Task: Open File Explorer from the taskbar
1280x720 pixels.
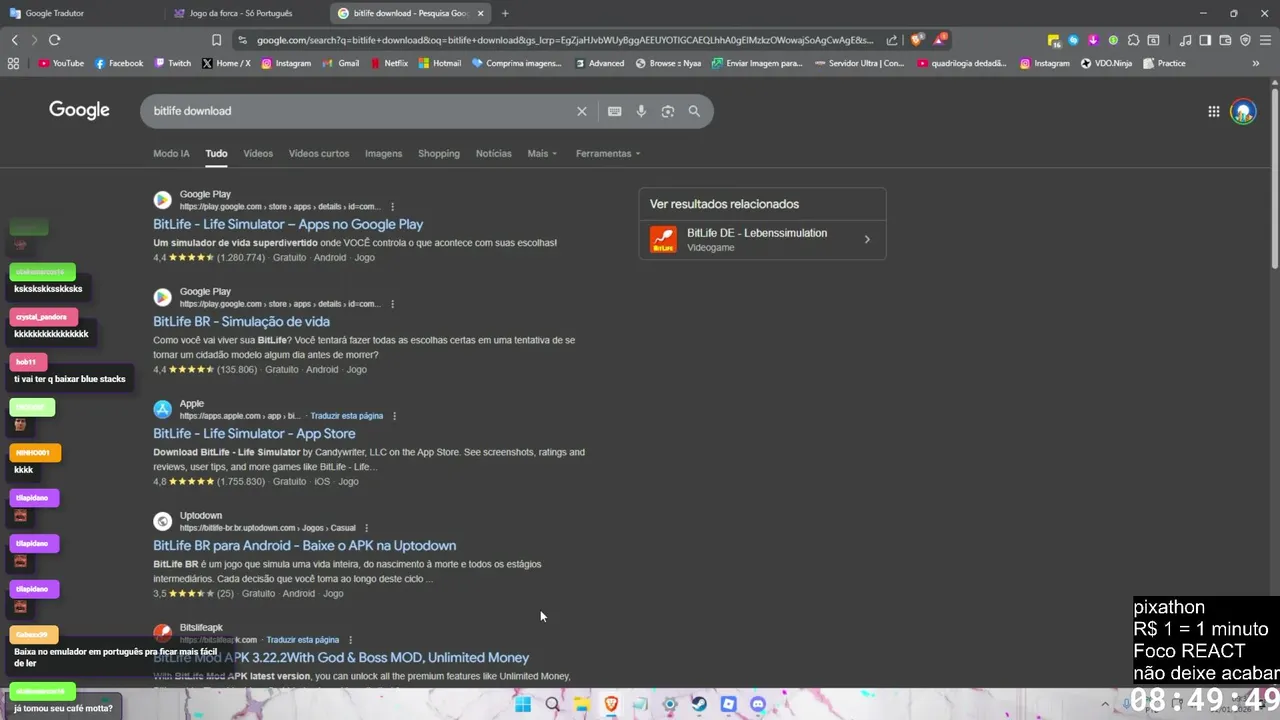Action: pyautogui.click(x=581, y=704)
